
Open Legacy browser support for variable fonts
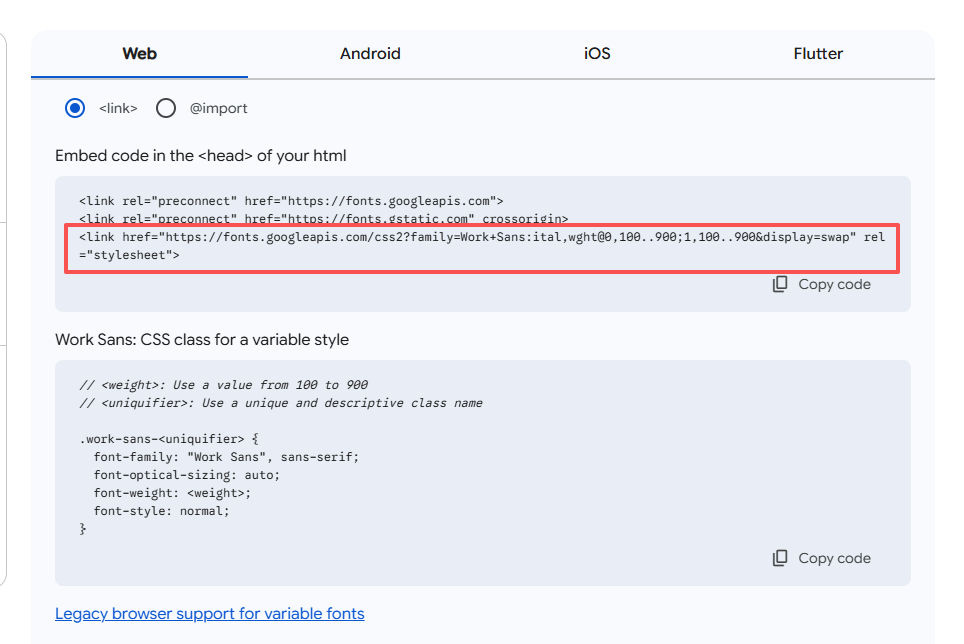210,613
